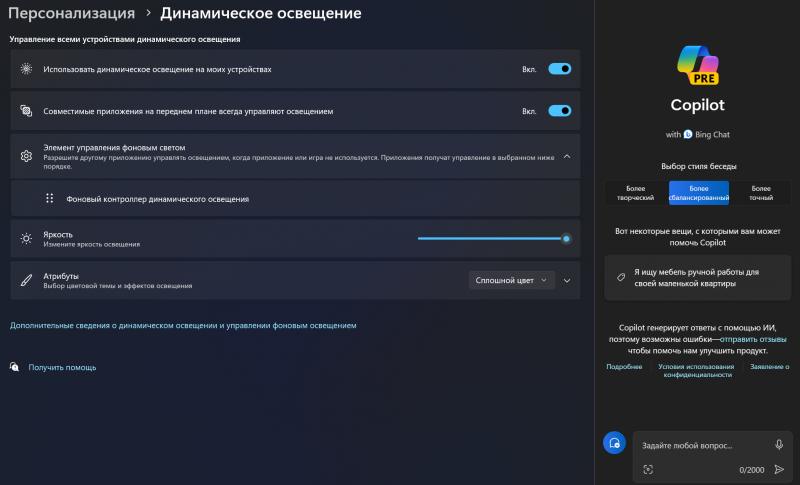The width and height of the screenshot is (800, 485).
Task: Expand the Атрибуты section chevron
Action: tap(567, 281)
